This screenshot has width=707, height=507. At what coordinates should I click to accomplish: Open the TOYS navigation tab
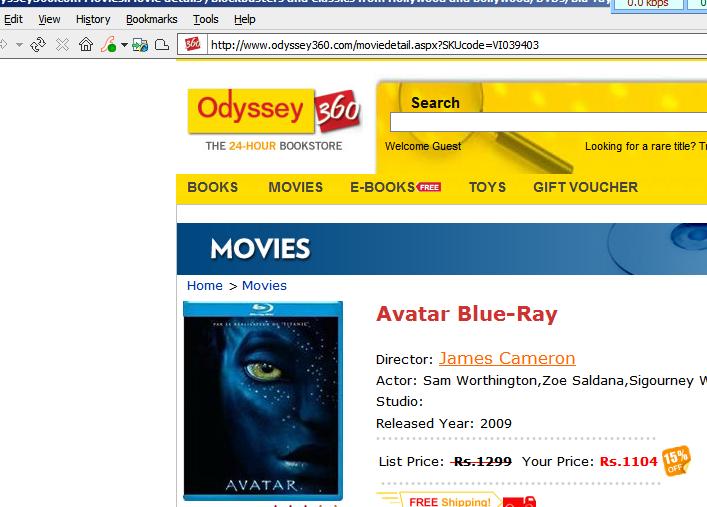pyautogui.click(x=487, y=187)
